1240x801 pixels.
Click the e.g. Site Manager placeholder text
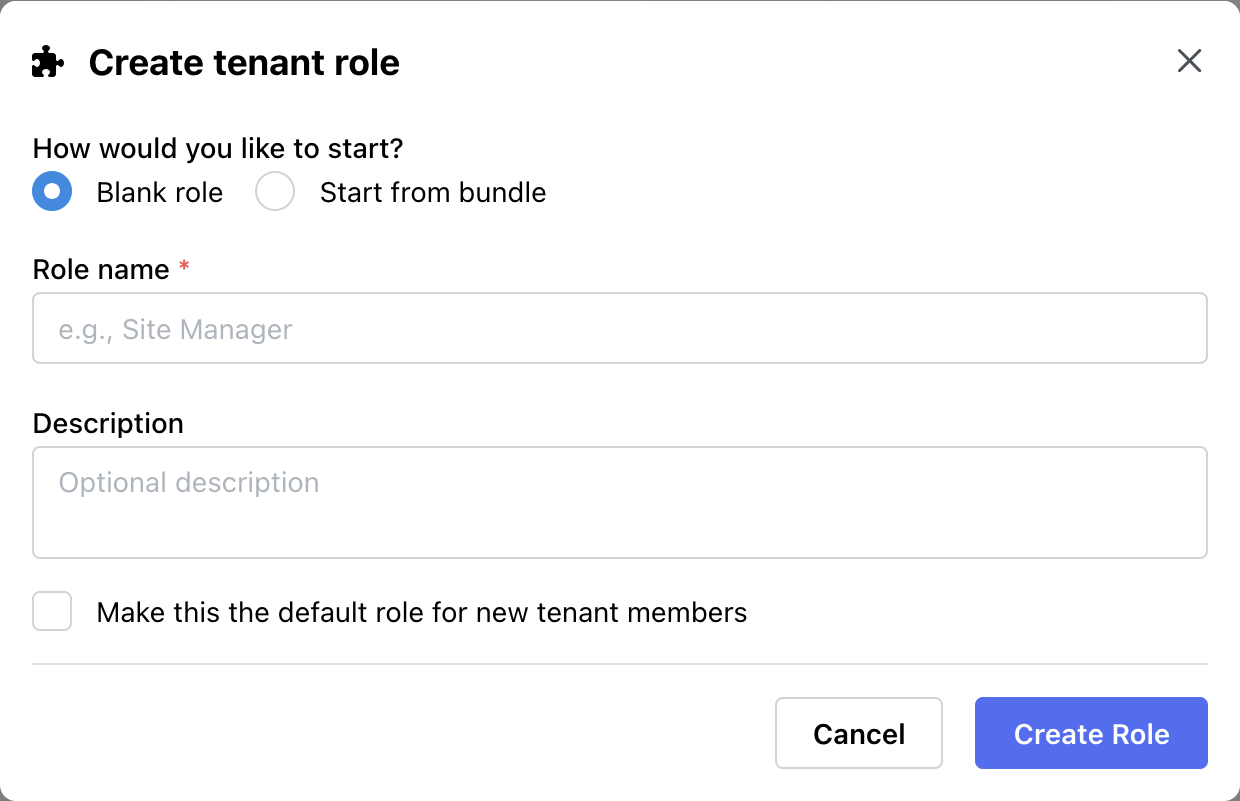tap(176, 328)
